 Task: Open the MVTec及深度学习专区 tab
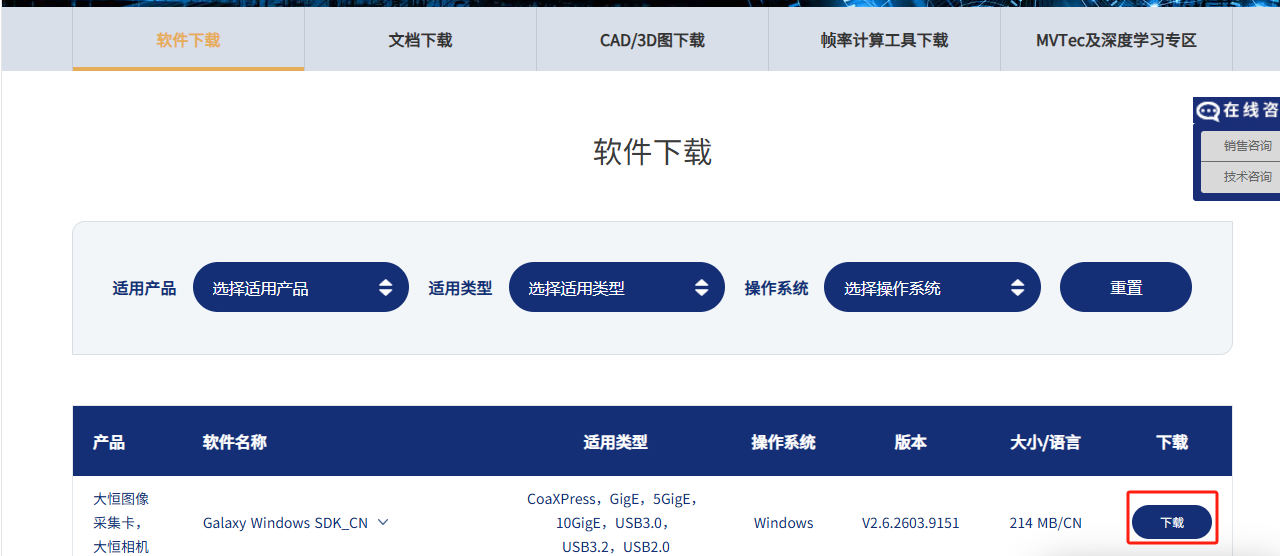1116,40
